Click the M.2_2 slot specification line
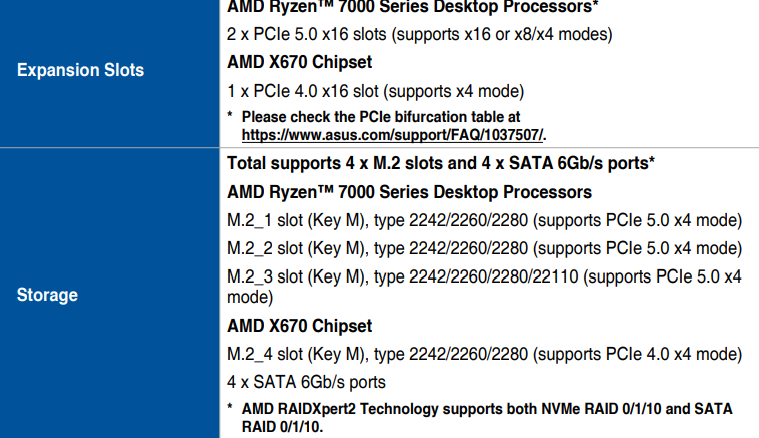This screenshot has height=438, width=759. point(485,248)
